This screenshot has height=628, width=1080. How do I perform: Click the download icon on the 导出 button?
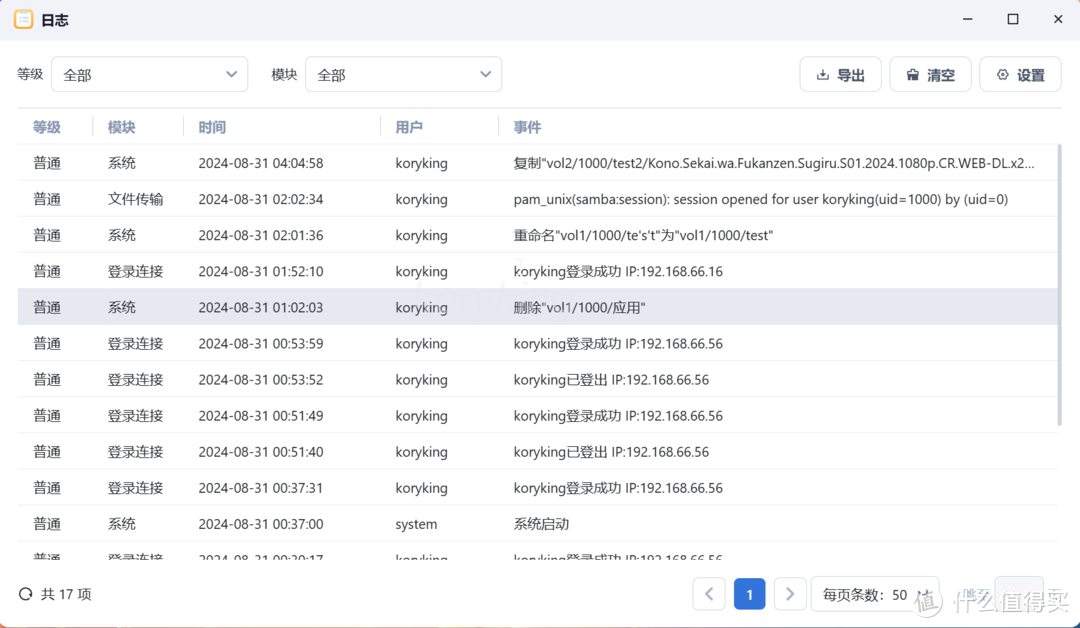pos(823,73)
